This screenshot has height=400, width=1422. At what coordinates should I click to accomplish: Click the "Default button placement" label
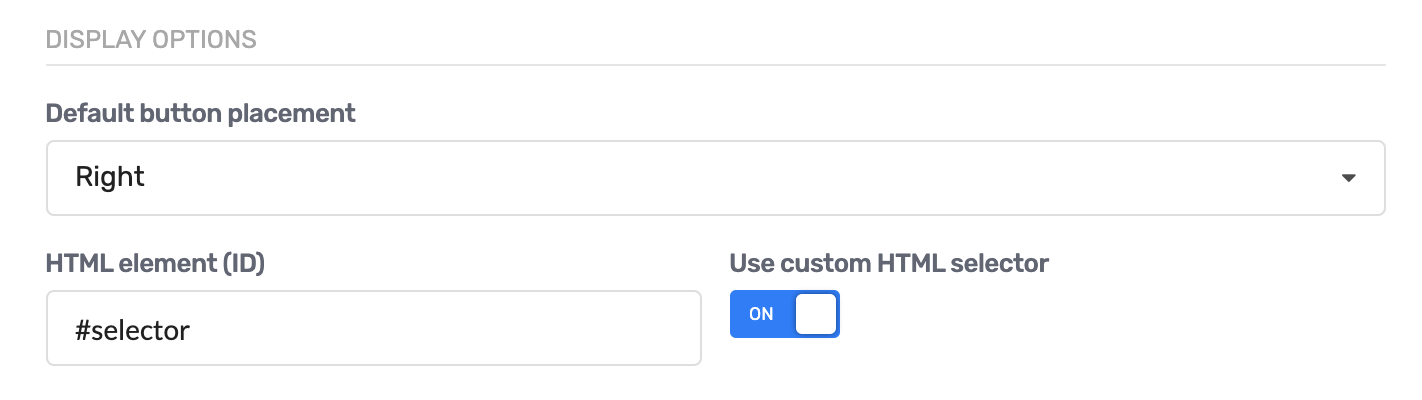[200, 113]
